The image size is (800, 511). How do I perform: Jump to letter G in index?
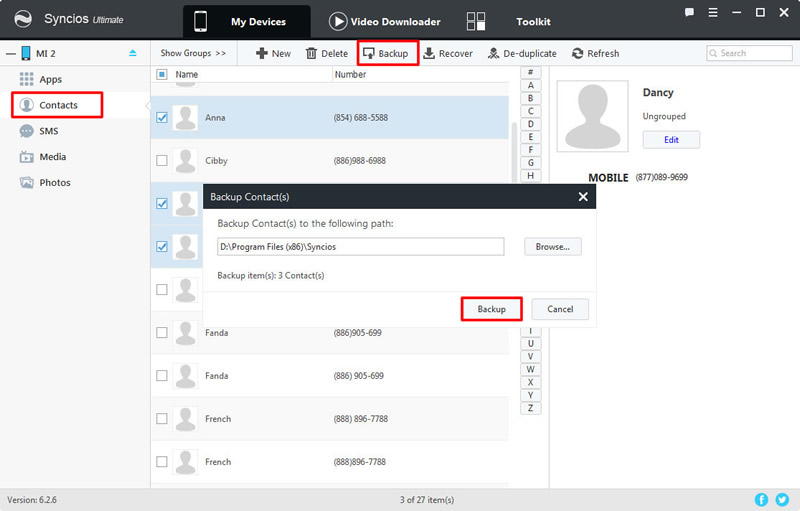pos(531,163)
